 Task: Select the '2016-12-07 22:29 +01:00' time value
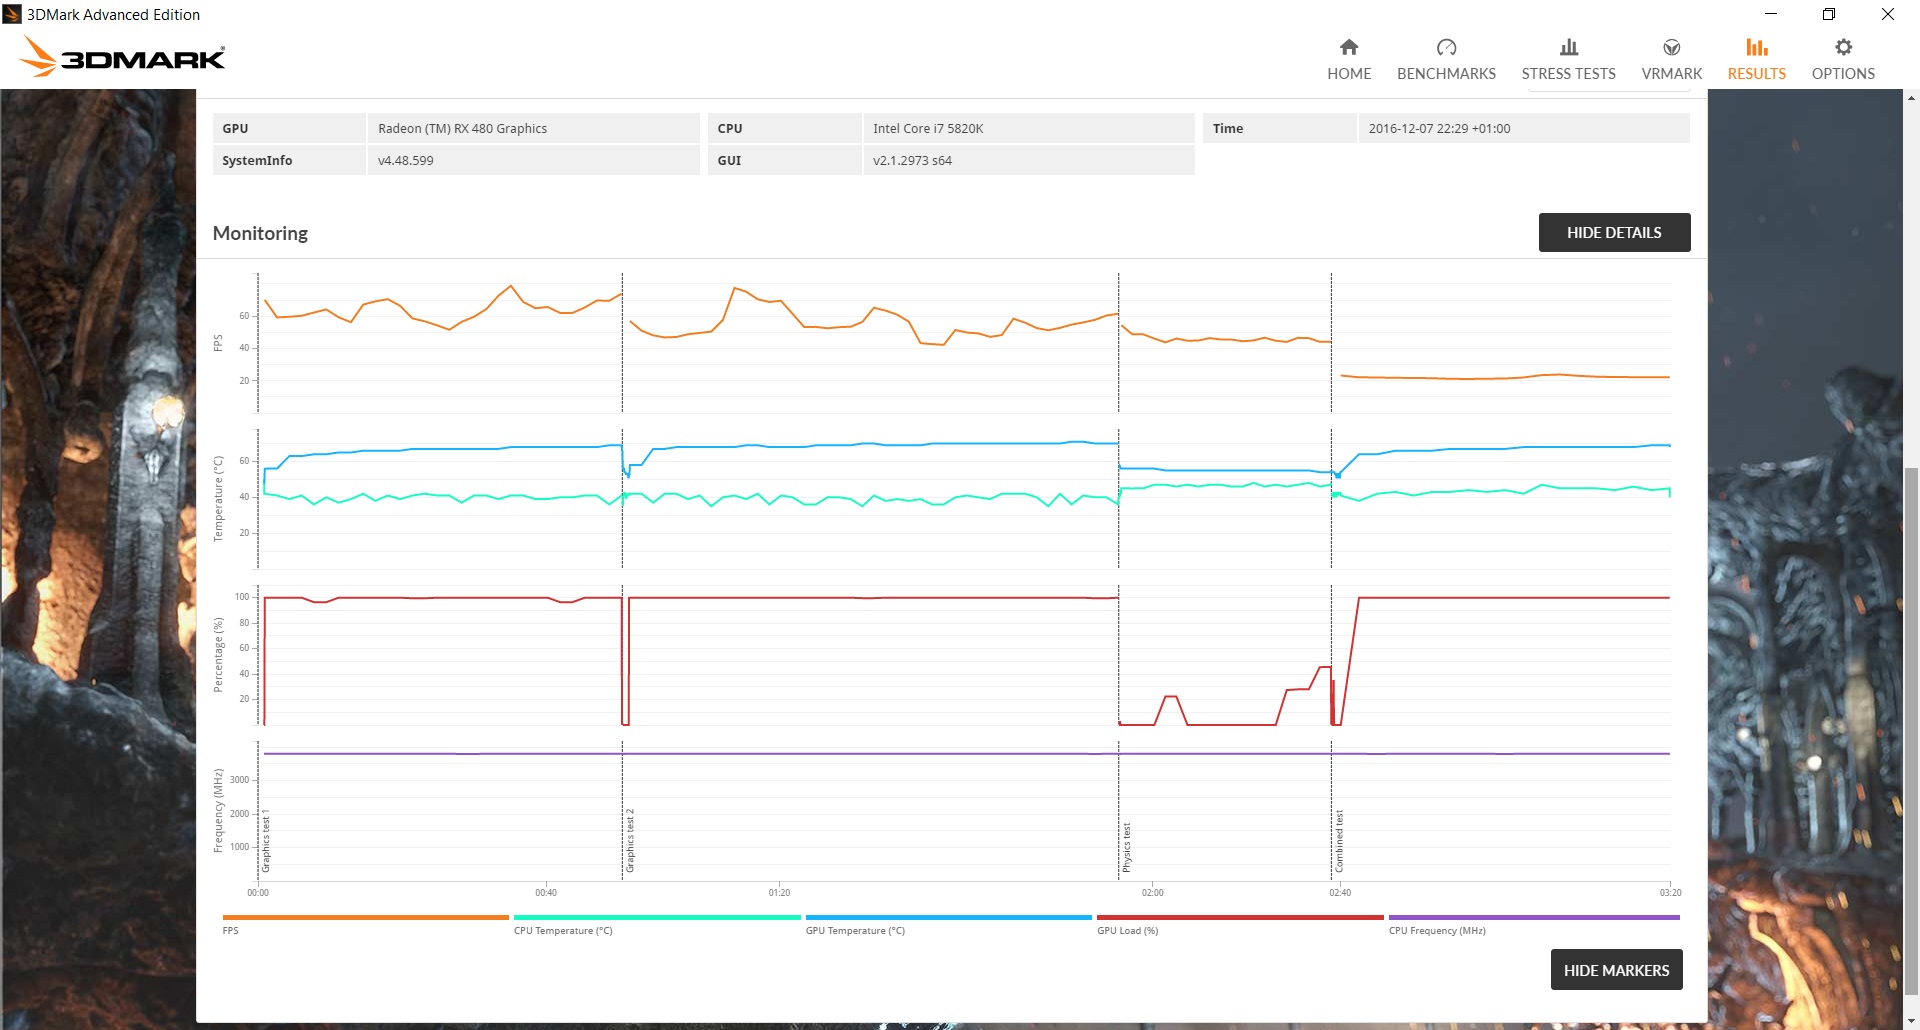point(1439,128)
